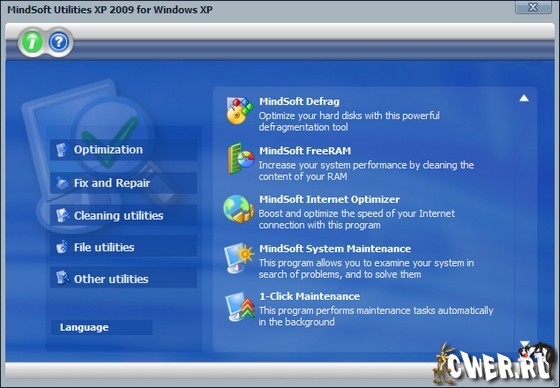Open the Language option
The width and height of the screenshot is (560, 388).
(x=102, y=327)
